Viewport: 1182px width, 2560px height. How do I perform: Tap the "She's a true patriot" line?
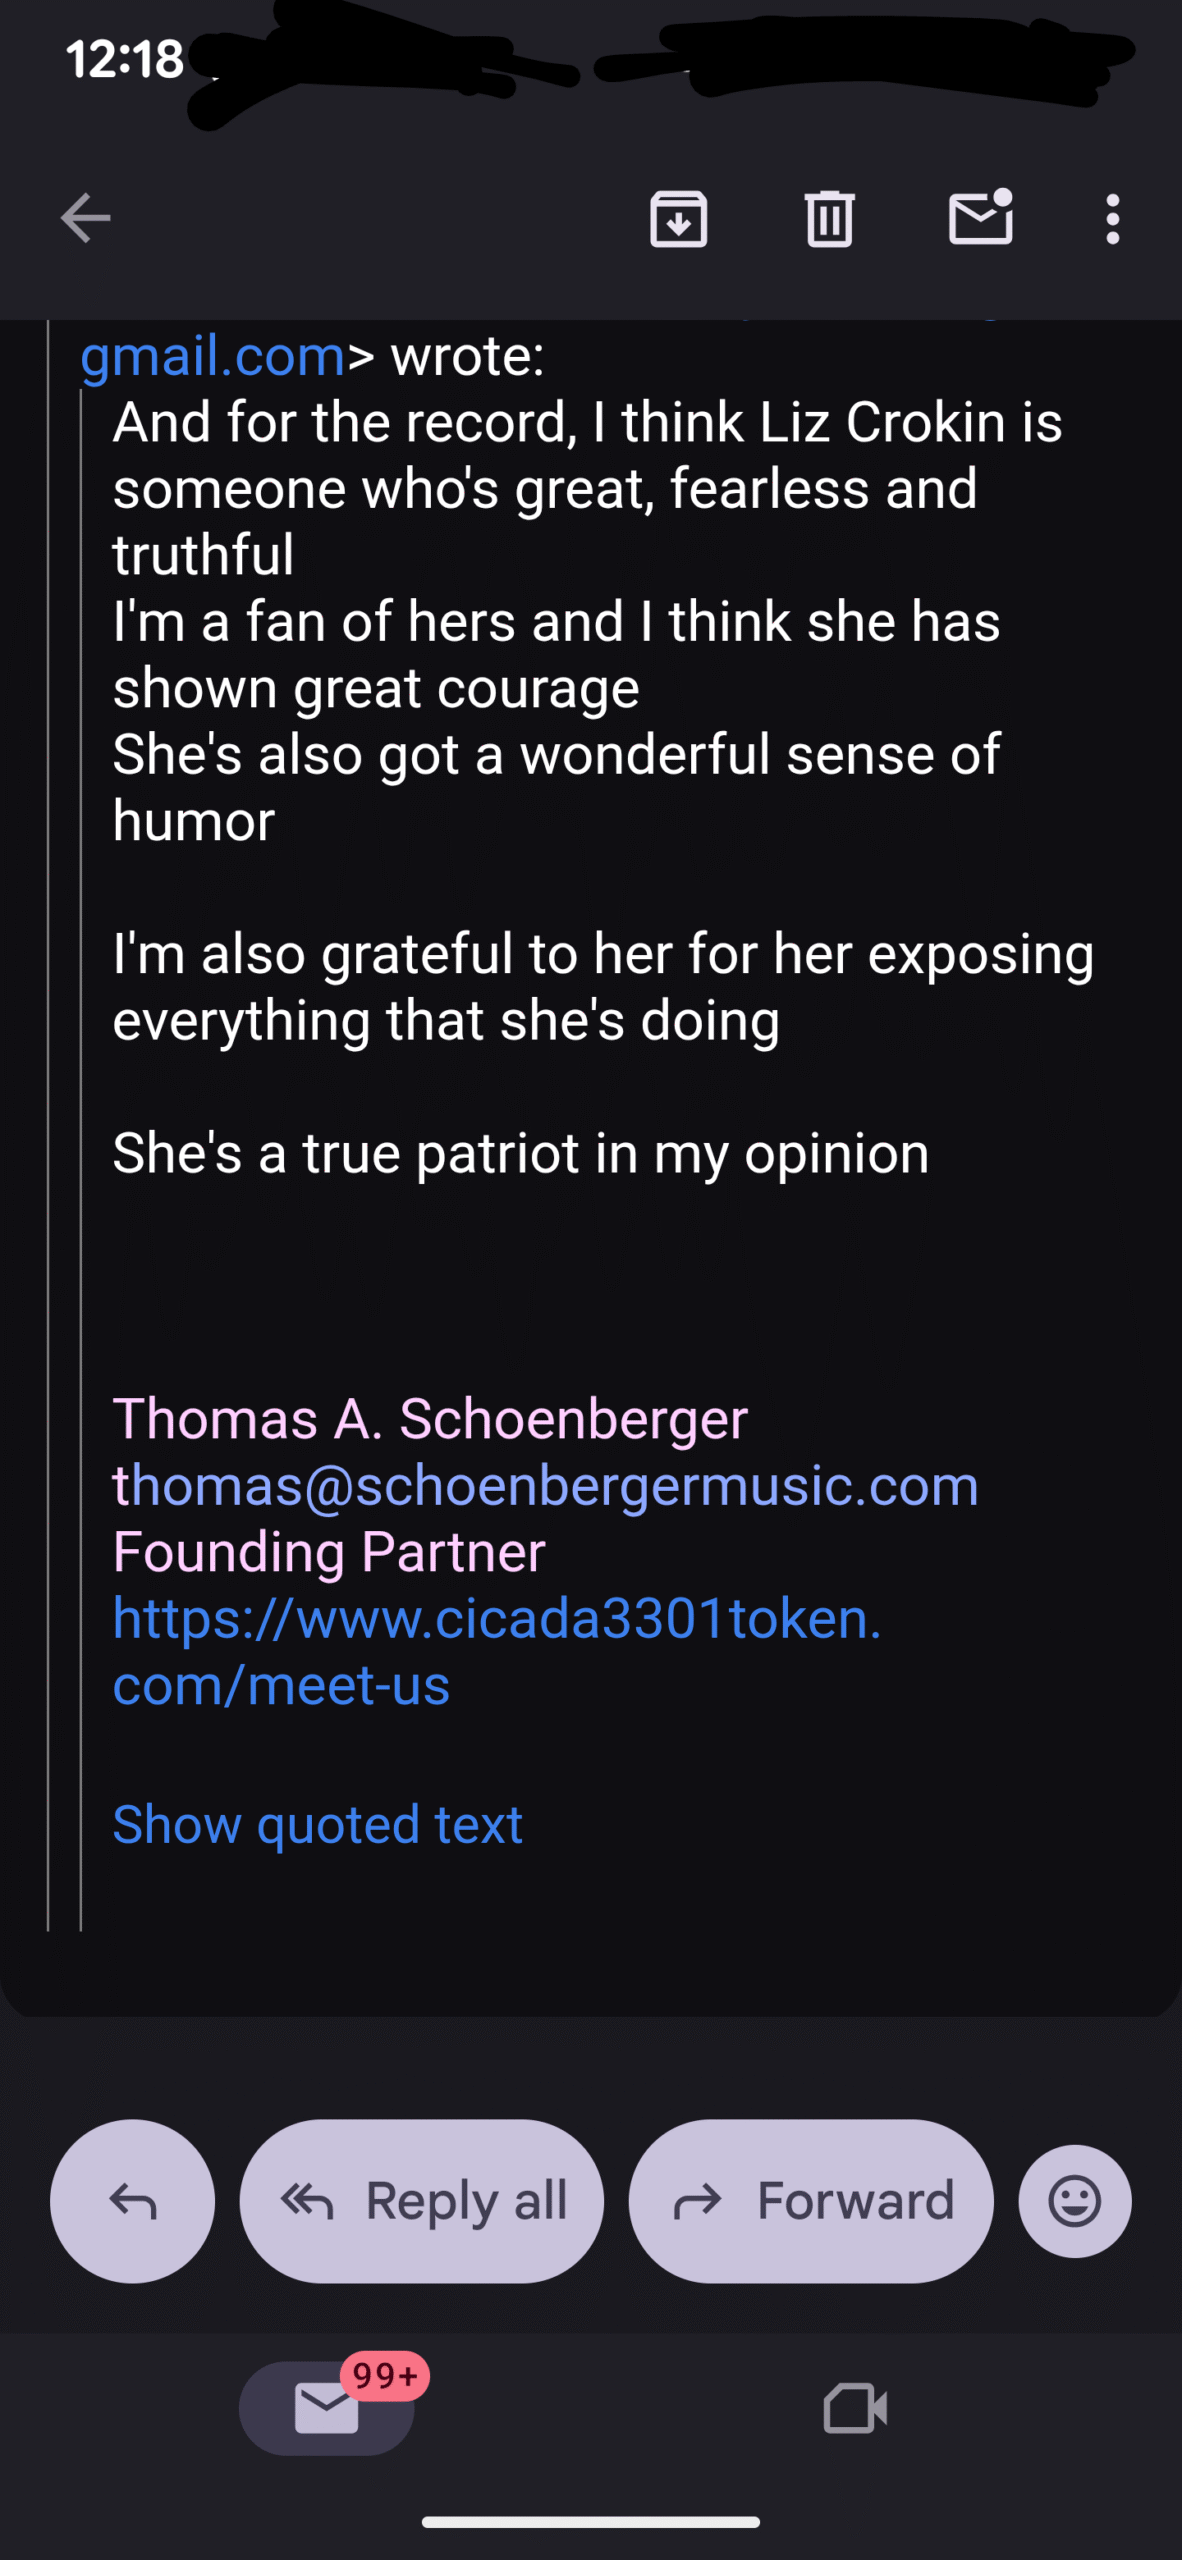[520, 1153]
